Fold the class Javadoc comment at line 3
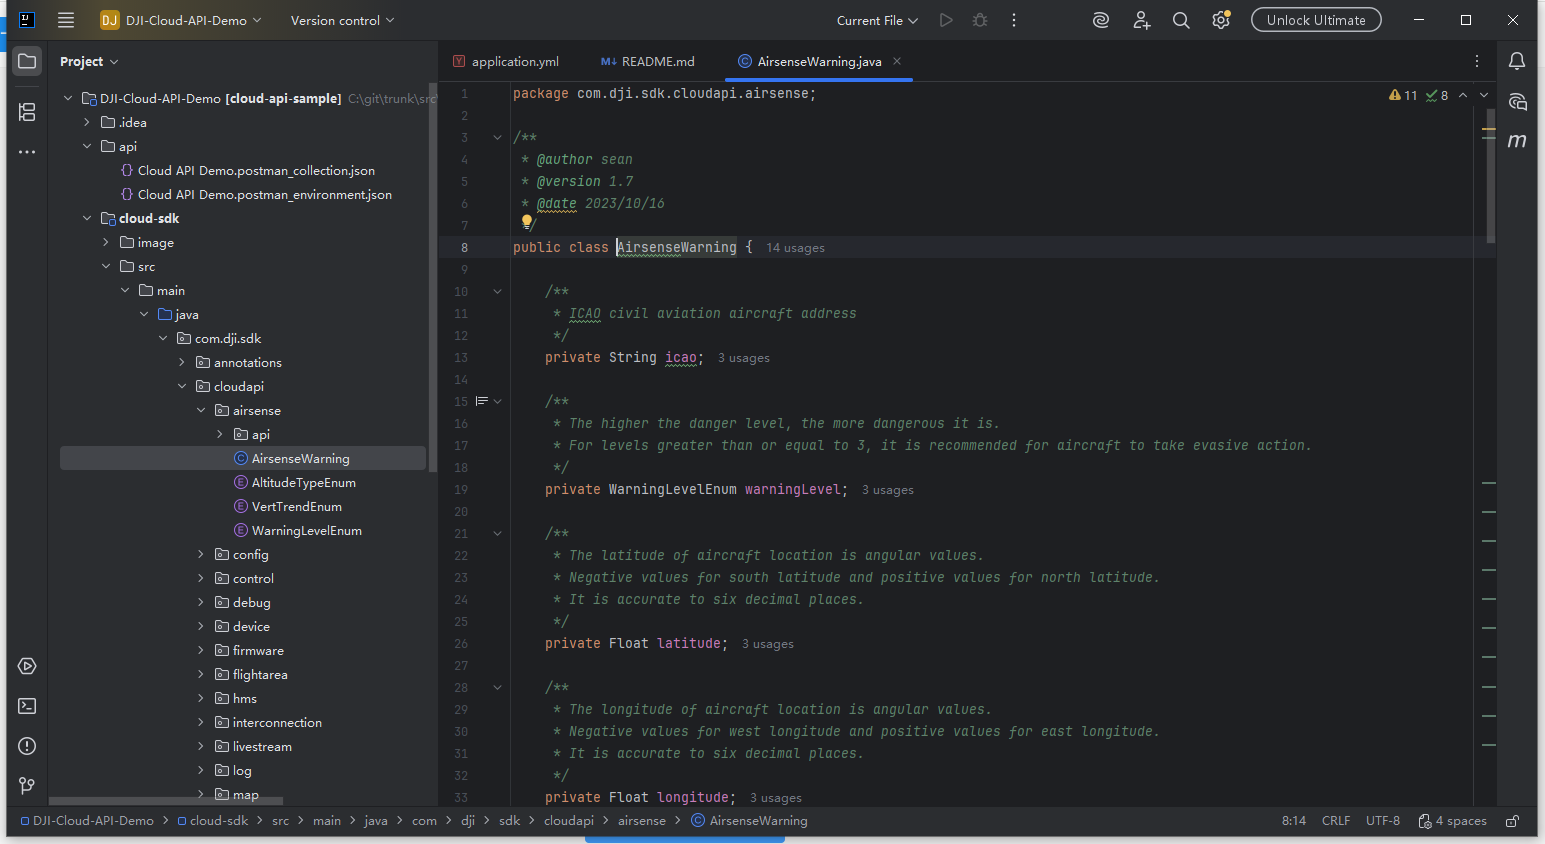Screen dimensions: 1545x844 tap(497, 138)
